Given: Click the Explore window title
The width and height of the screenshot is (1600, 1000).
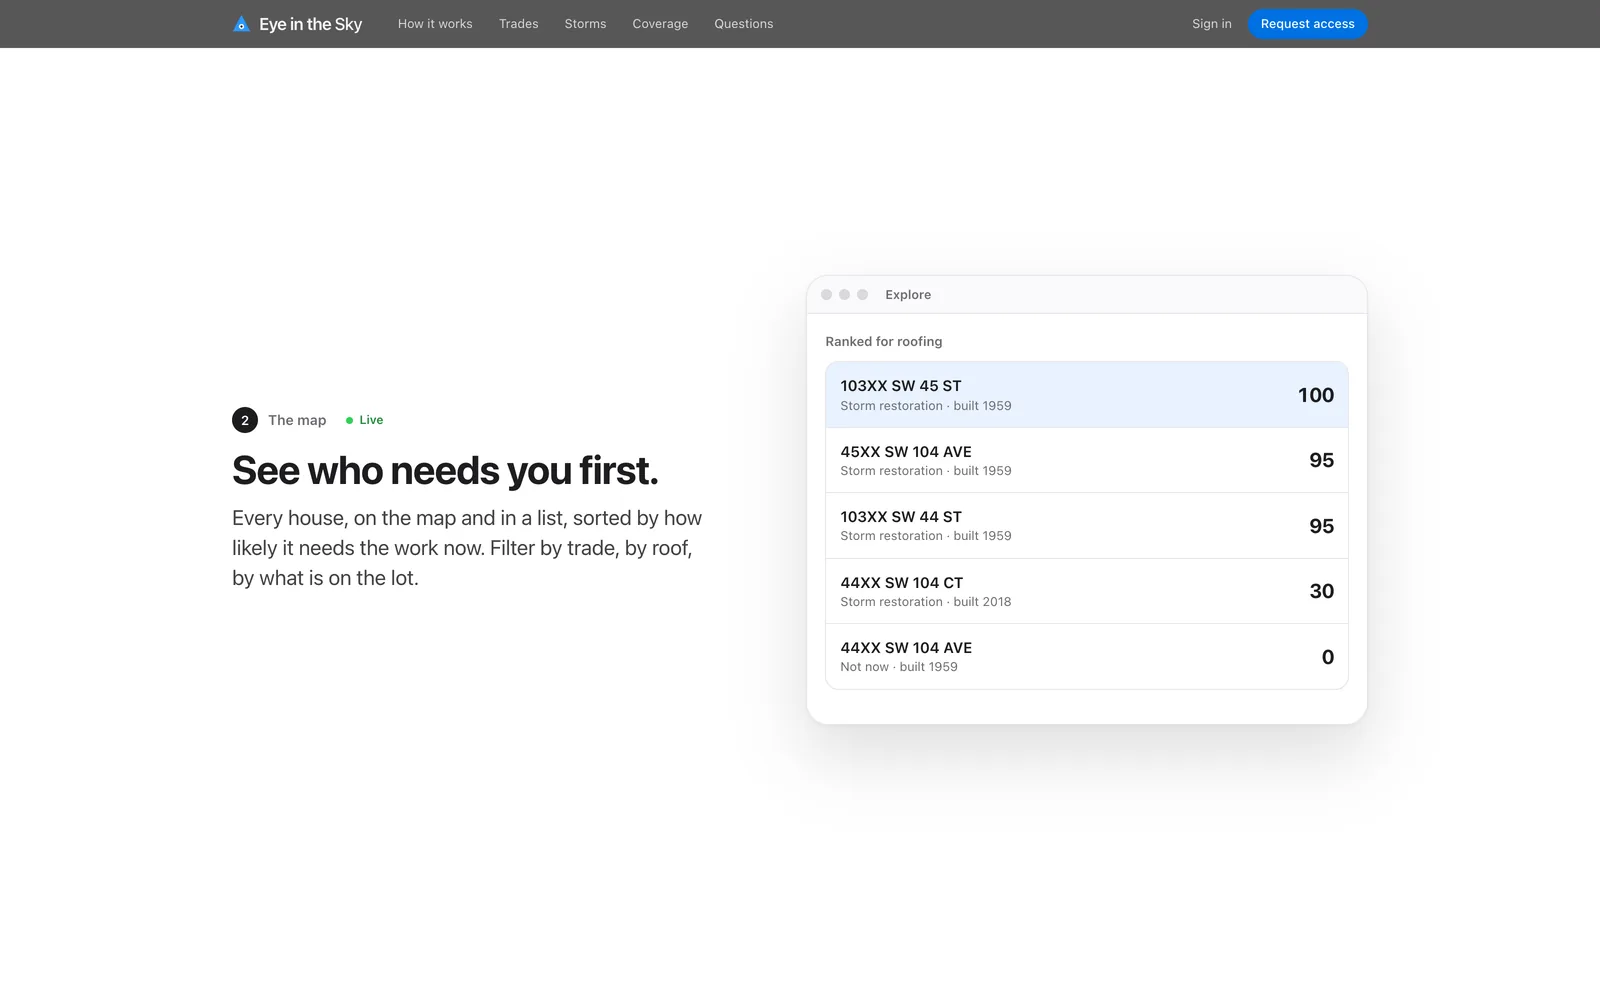Looking at the screenshot, I should 908,295.
